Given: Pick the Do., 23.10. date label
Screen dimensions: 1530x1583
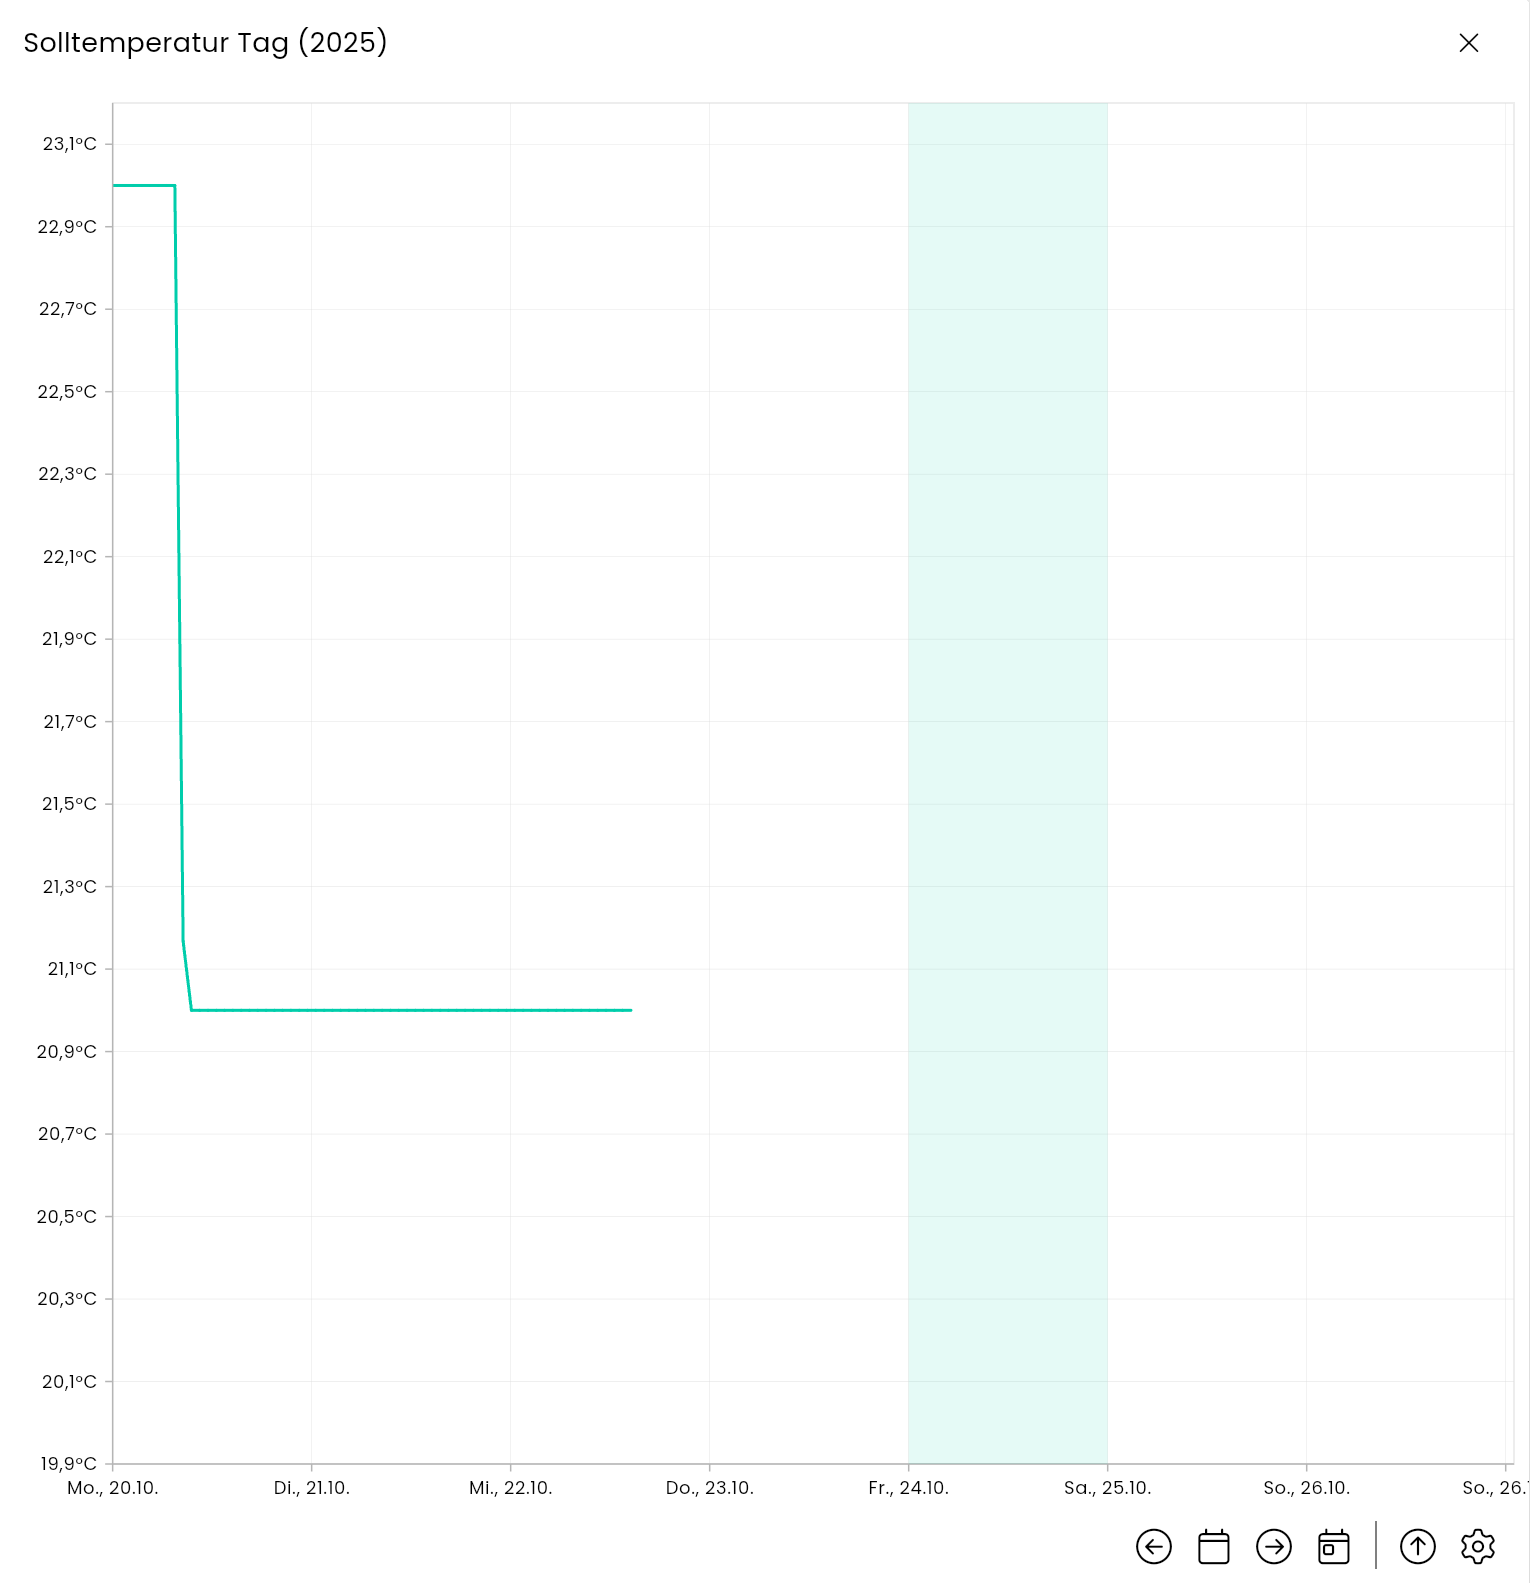Looking at the screenshot, I should pyautogui.click(x=710, y=1488).
